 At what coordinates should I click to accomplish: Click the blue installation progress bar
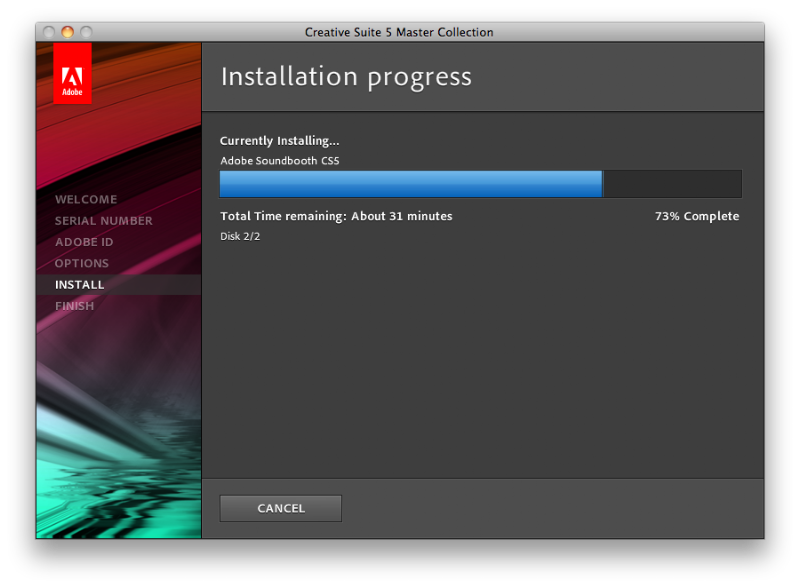[x=481, y=184]
